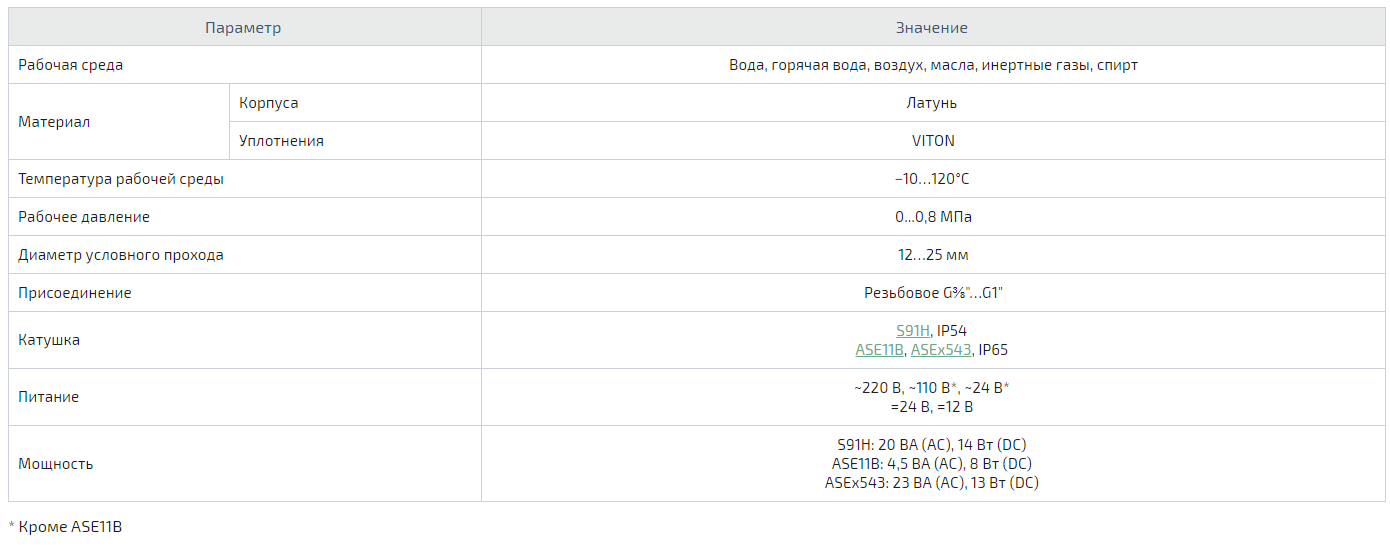Select the '=24 В, =12 В' line
The image size is (1390, 557).
tap(932, 407)
